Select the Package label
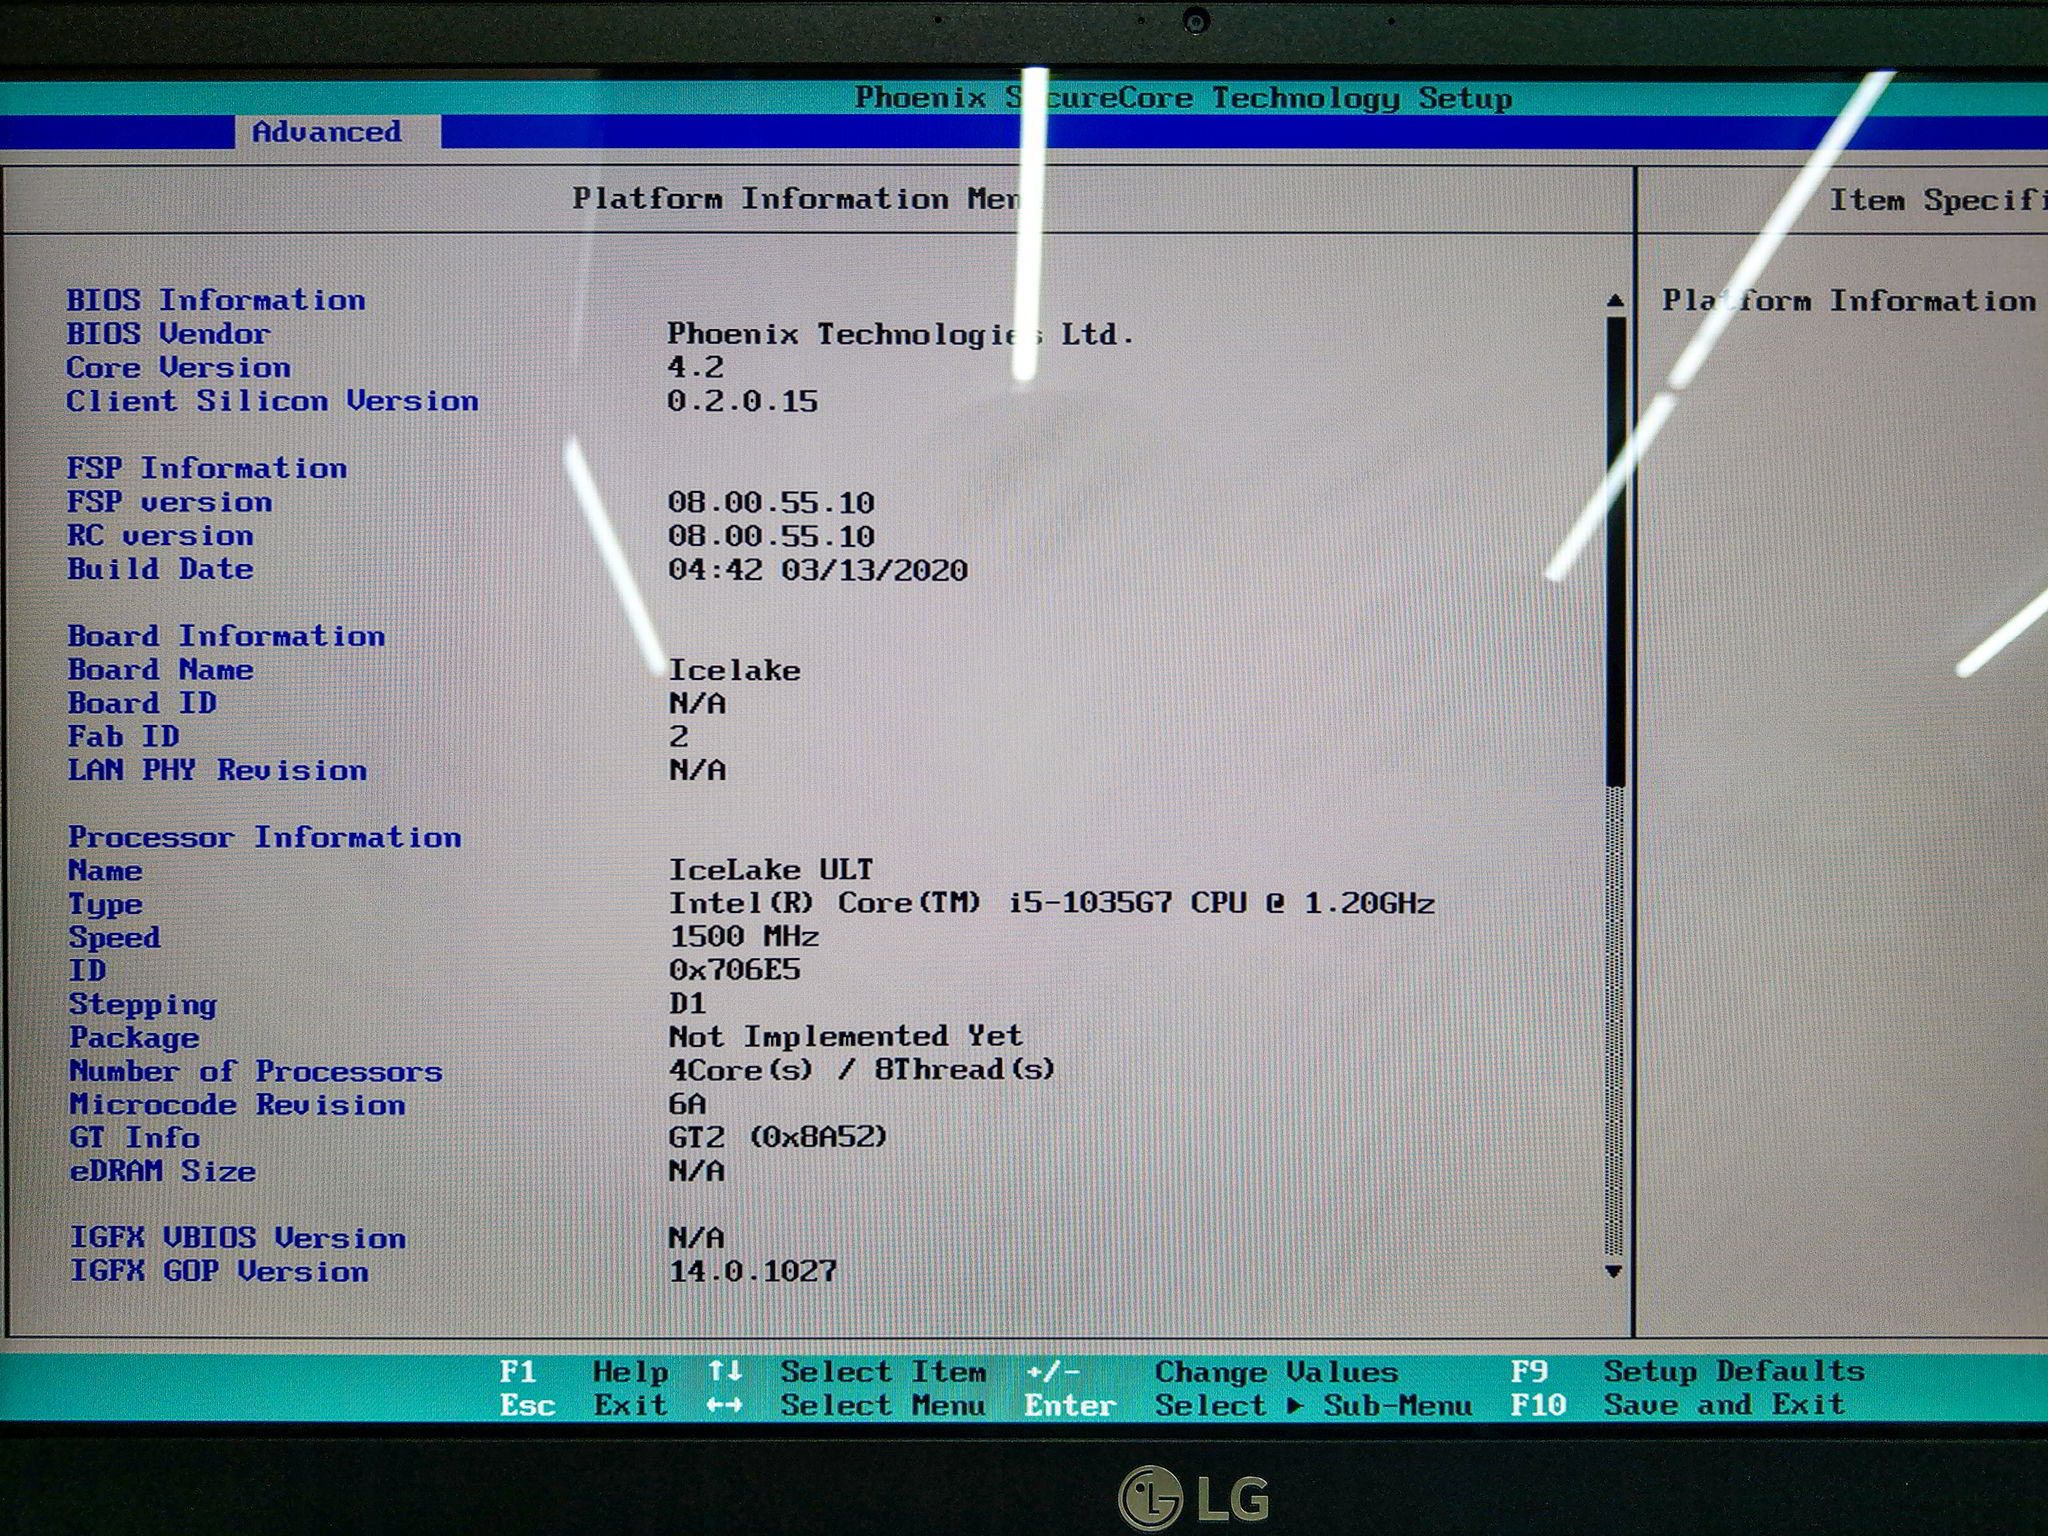The width and height of the screenshot is (2048, 1536). tap(133, 1038)
